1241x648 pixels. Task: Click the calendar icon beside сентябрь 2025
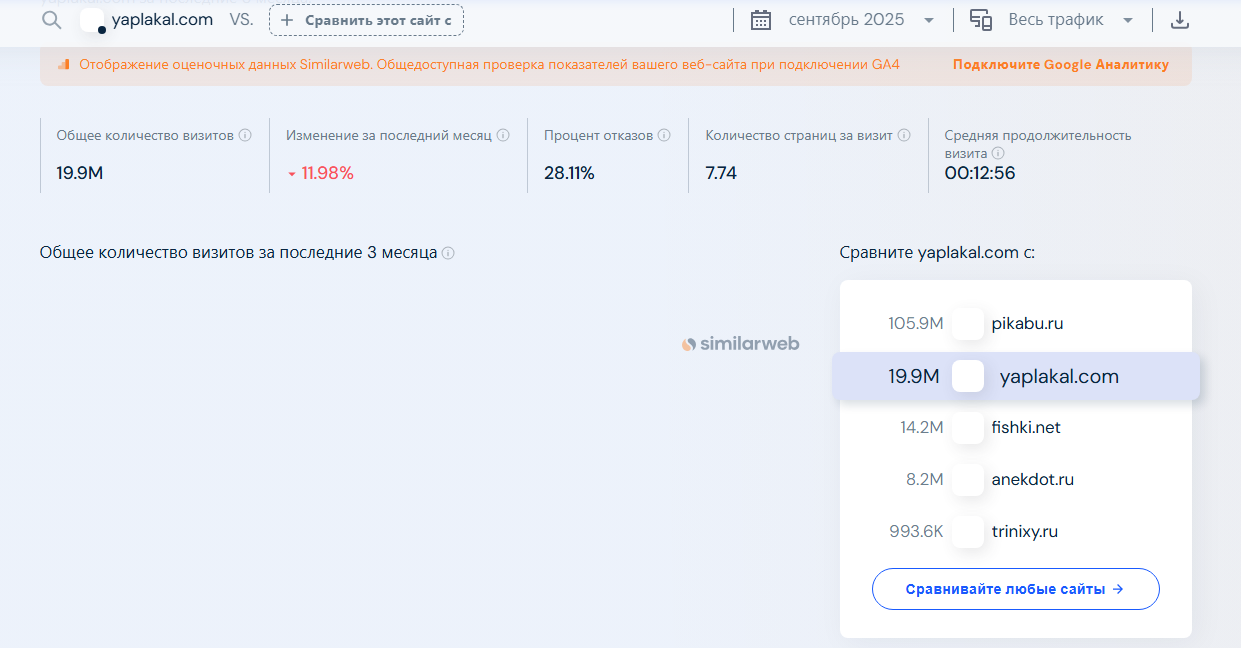(761, 20)
